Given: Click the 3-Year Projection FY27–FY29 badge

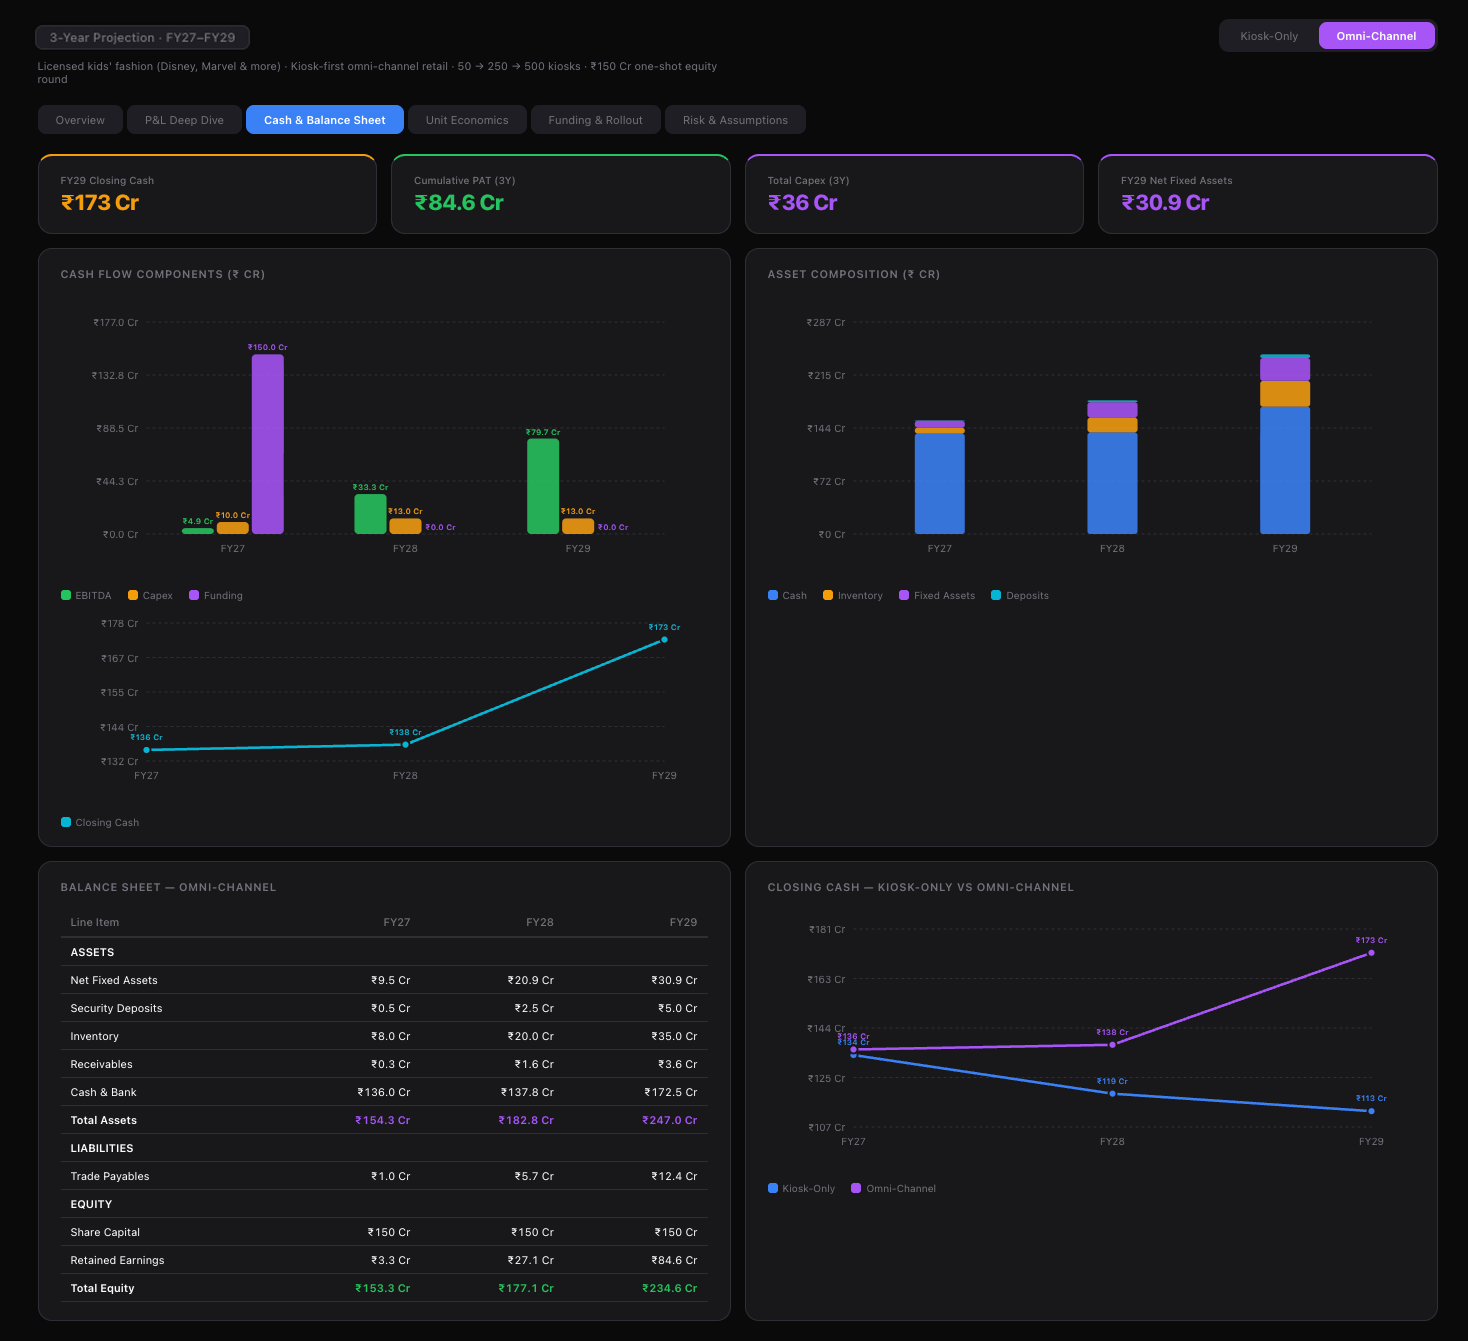Looking at the screenshot, I should click(x=142, y=38).
